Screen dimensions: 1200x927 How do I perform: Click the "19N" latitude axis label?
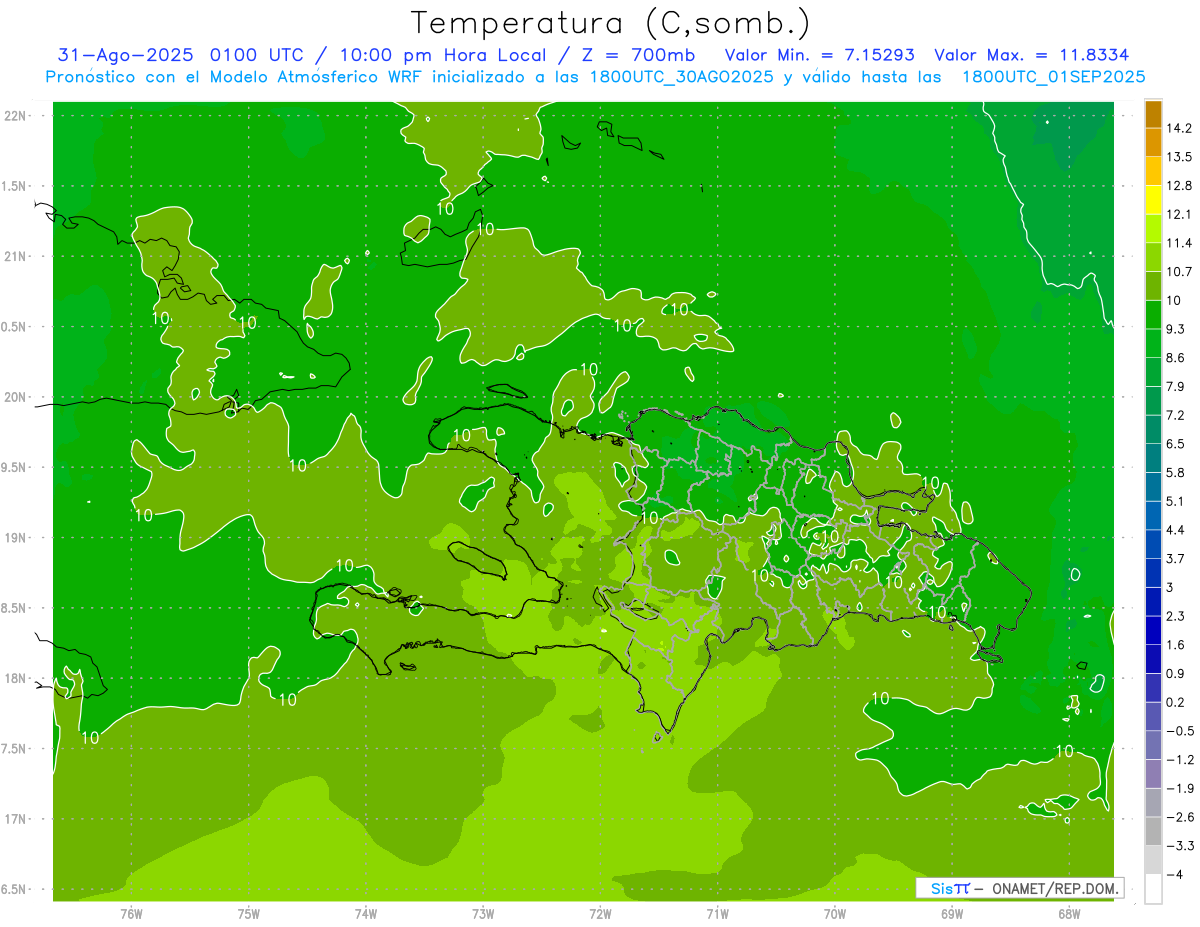tap(17, 538)
